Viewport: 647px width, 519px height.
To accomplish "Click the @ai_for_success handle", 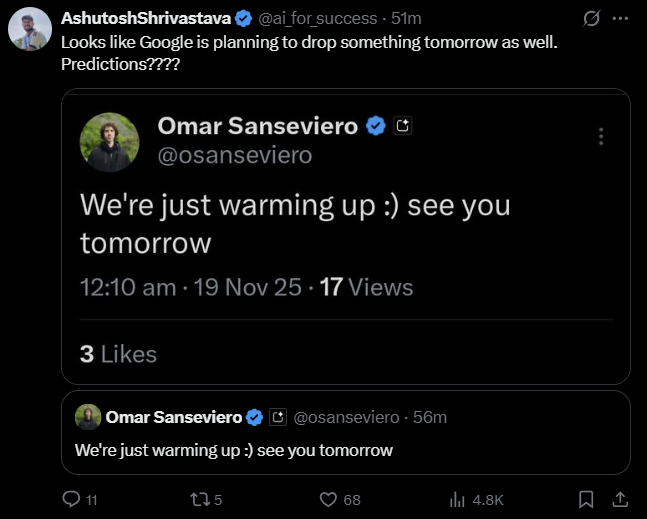I will [316, 18].
